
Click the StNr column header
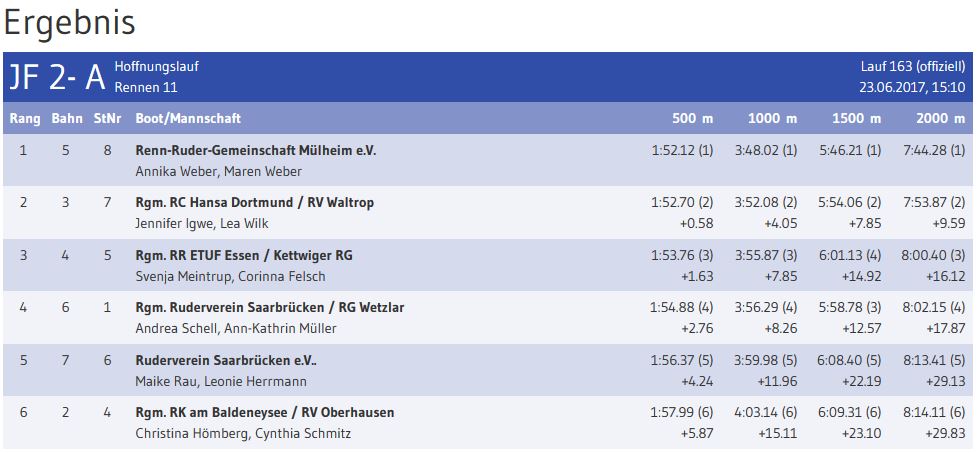[x=107, y=119]
